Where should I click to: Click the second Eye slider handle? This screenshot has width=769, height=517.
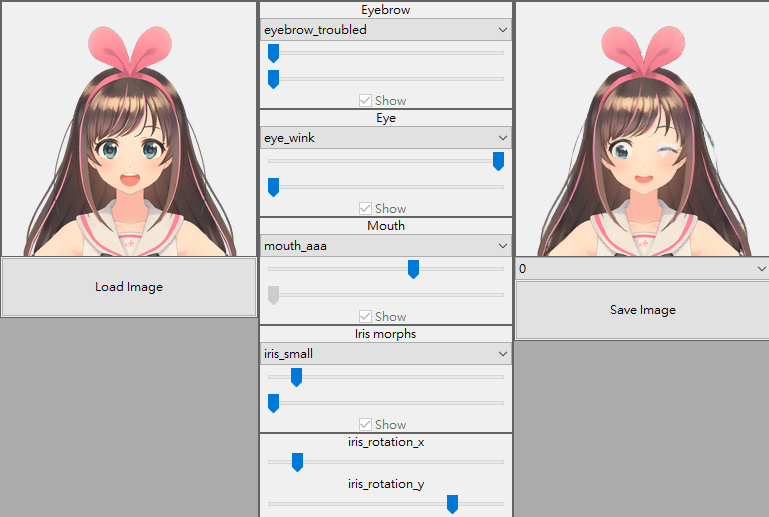274,187
